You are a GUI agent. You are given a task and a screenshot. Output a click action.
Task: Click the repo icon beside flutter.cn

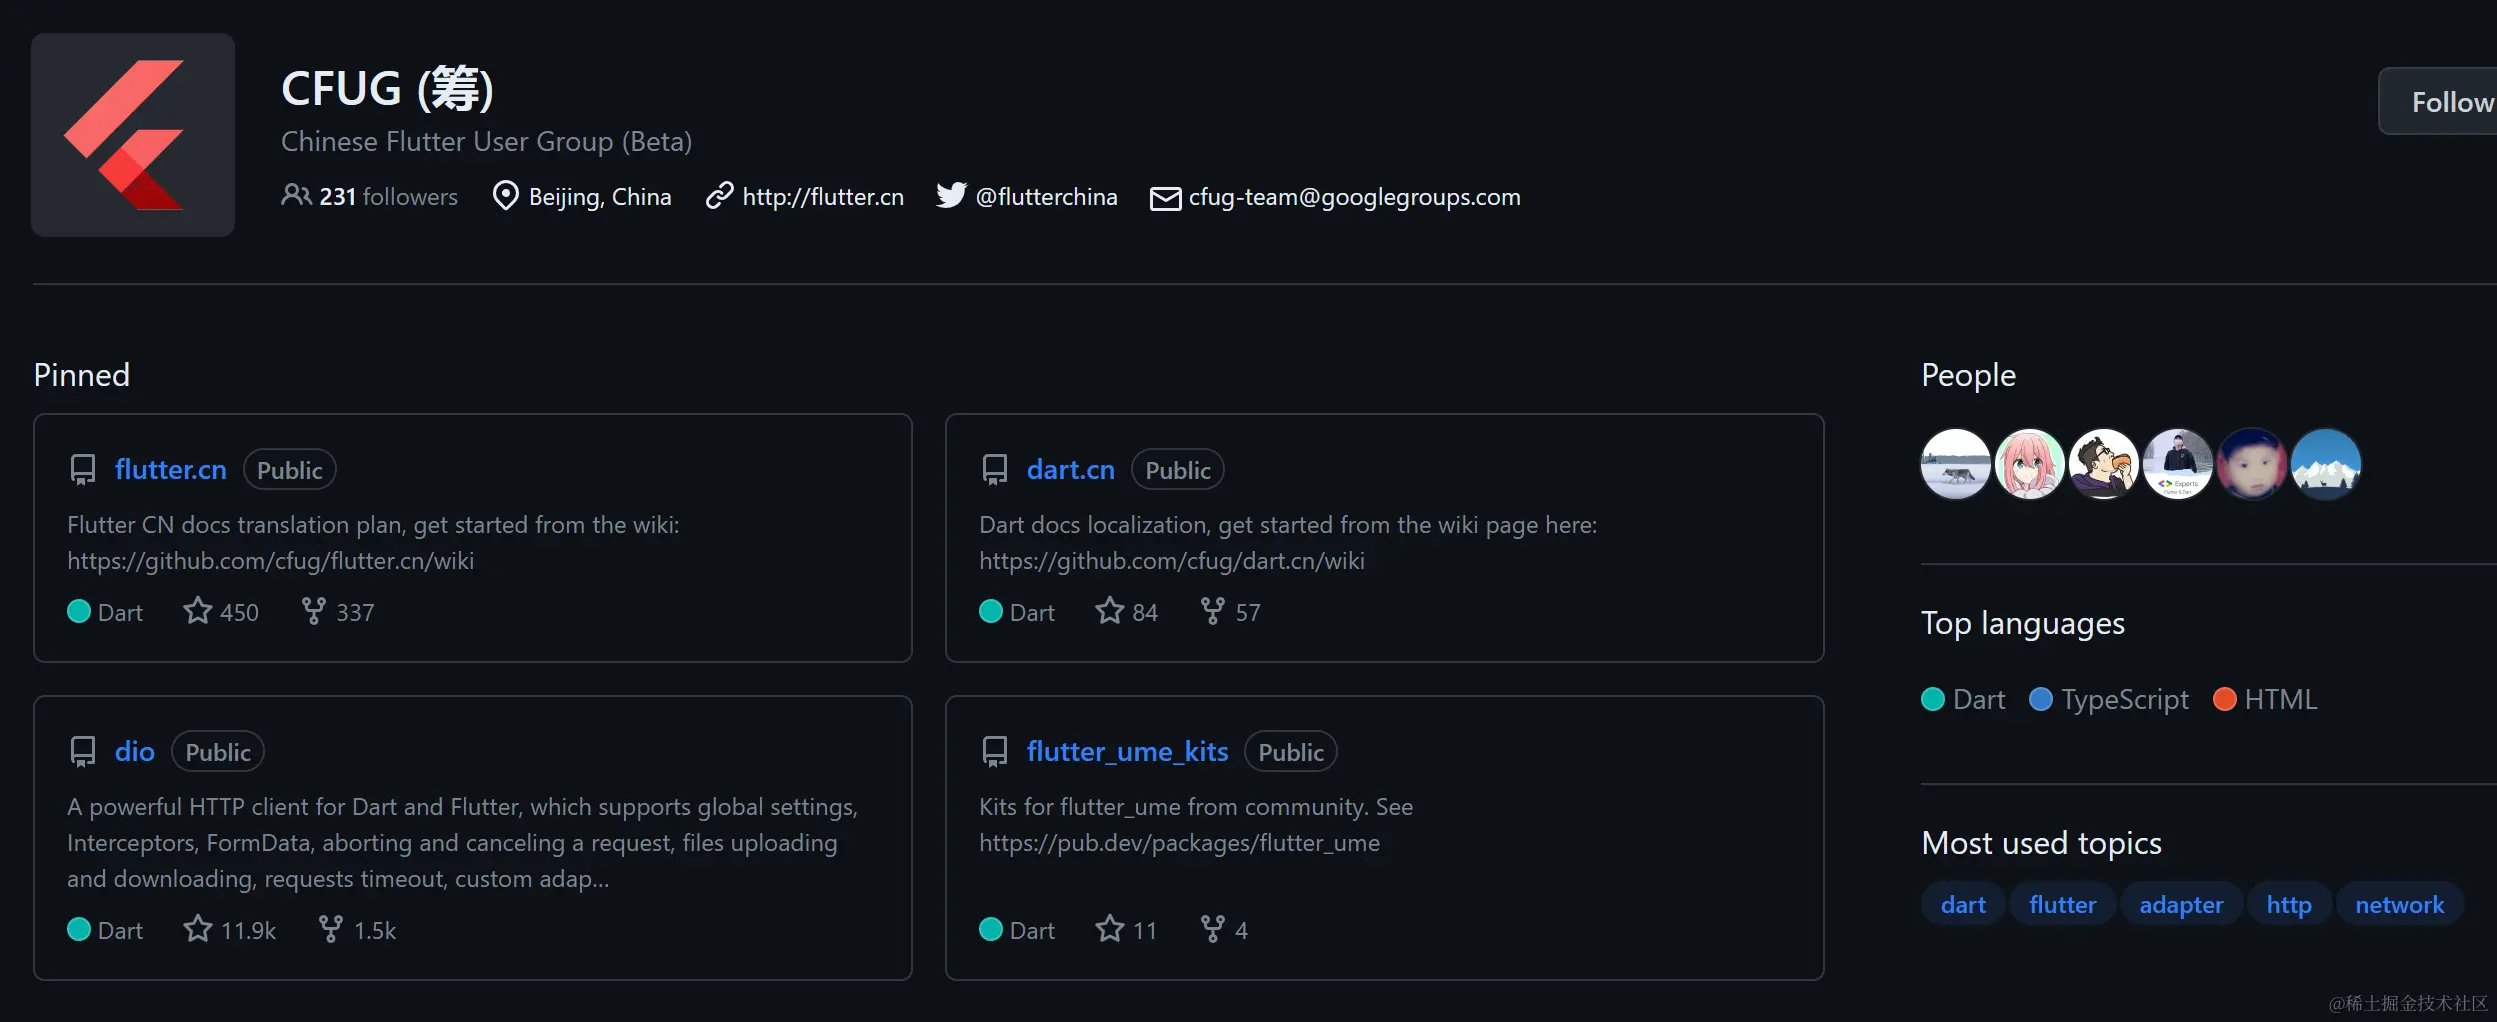(x=83, y=470)
